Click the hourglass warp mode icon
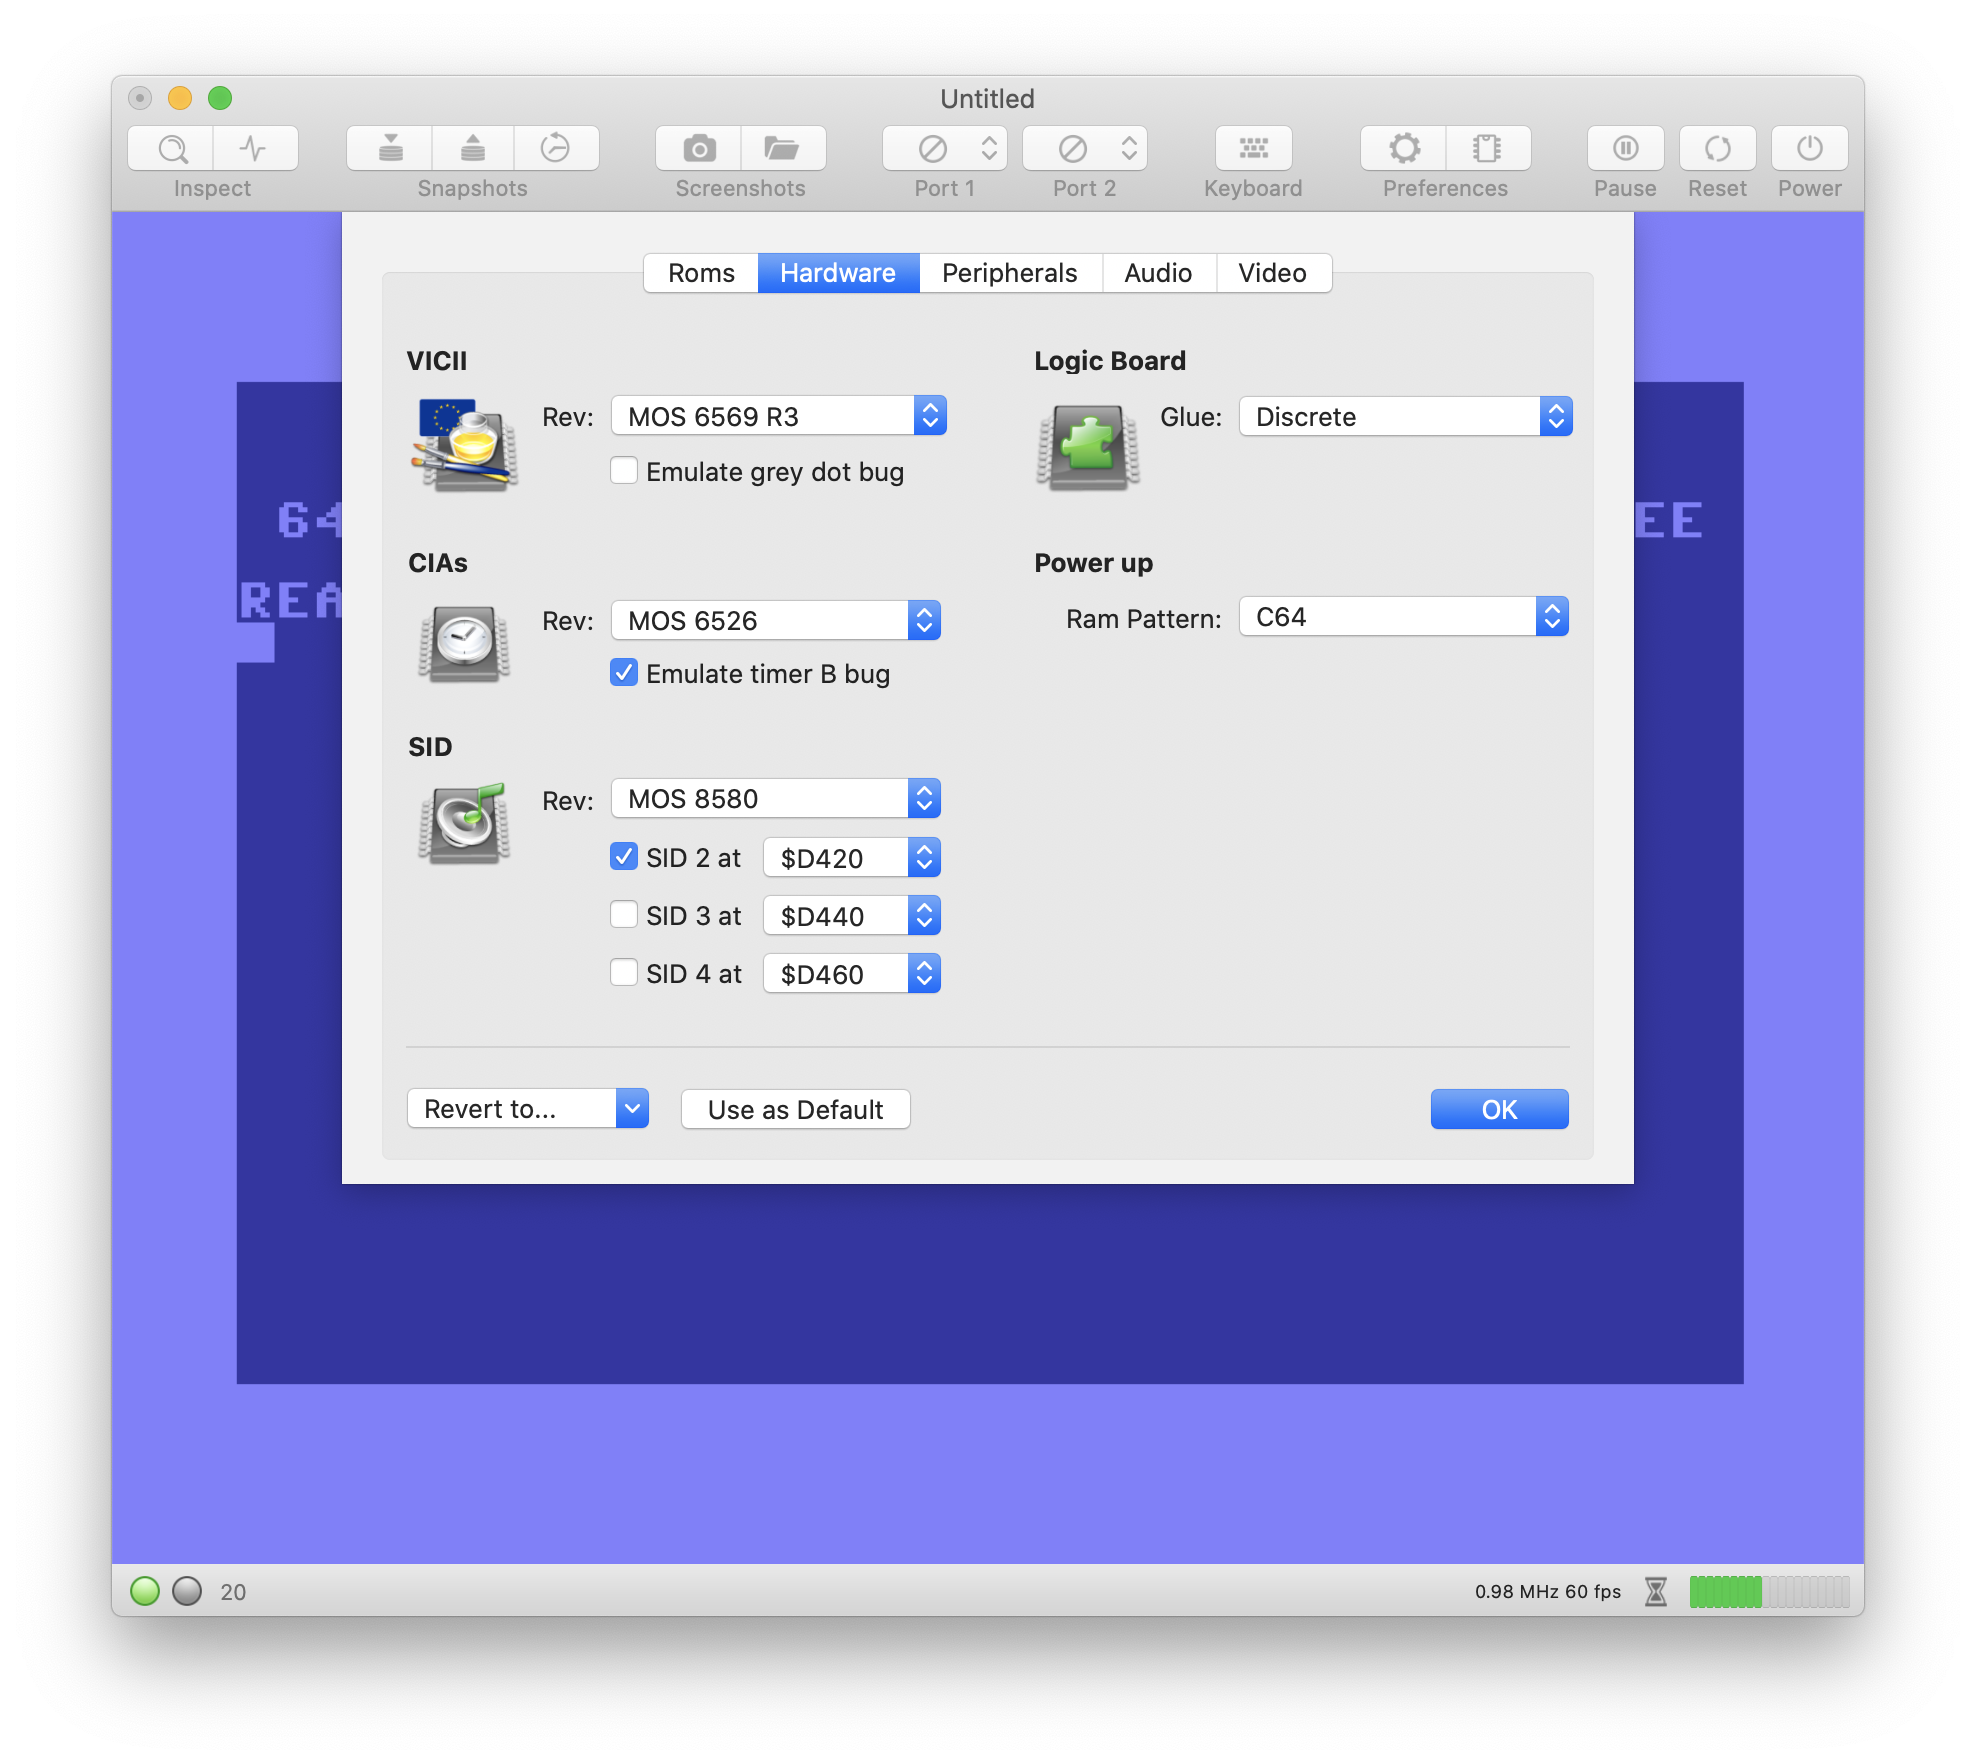1976x1764 pixels. 1656,1591
